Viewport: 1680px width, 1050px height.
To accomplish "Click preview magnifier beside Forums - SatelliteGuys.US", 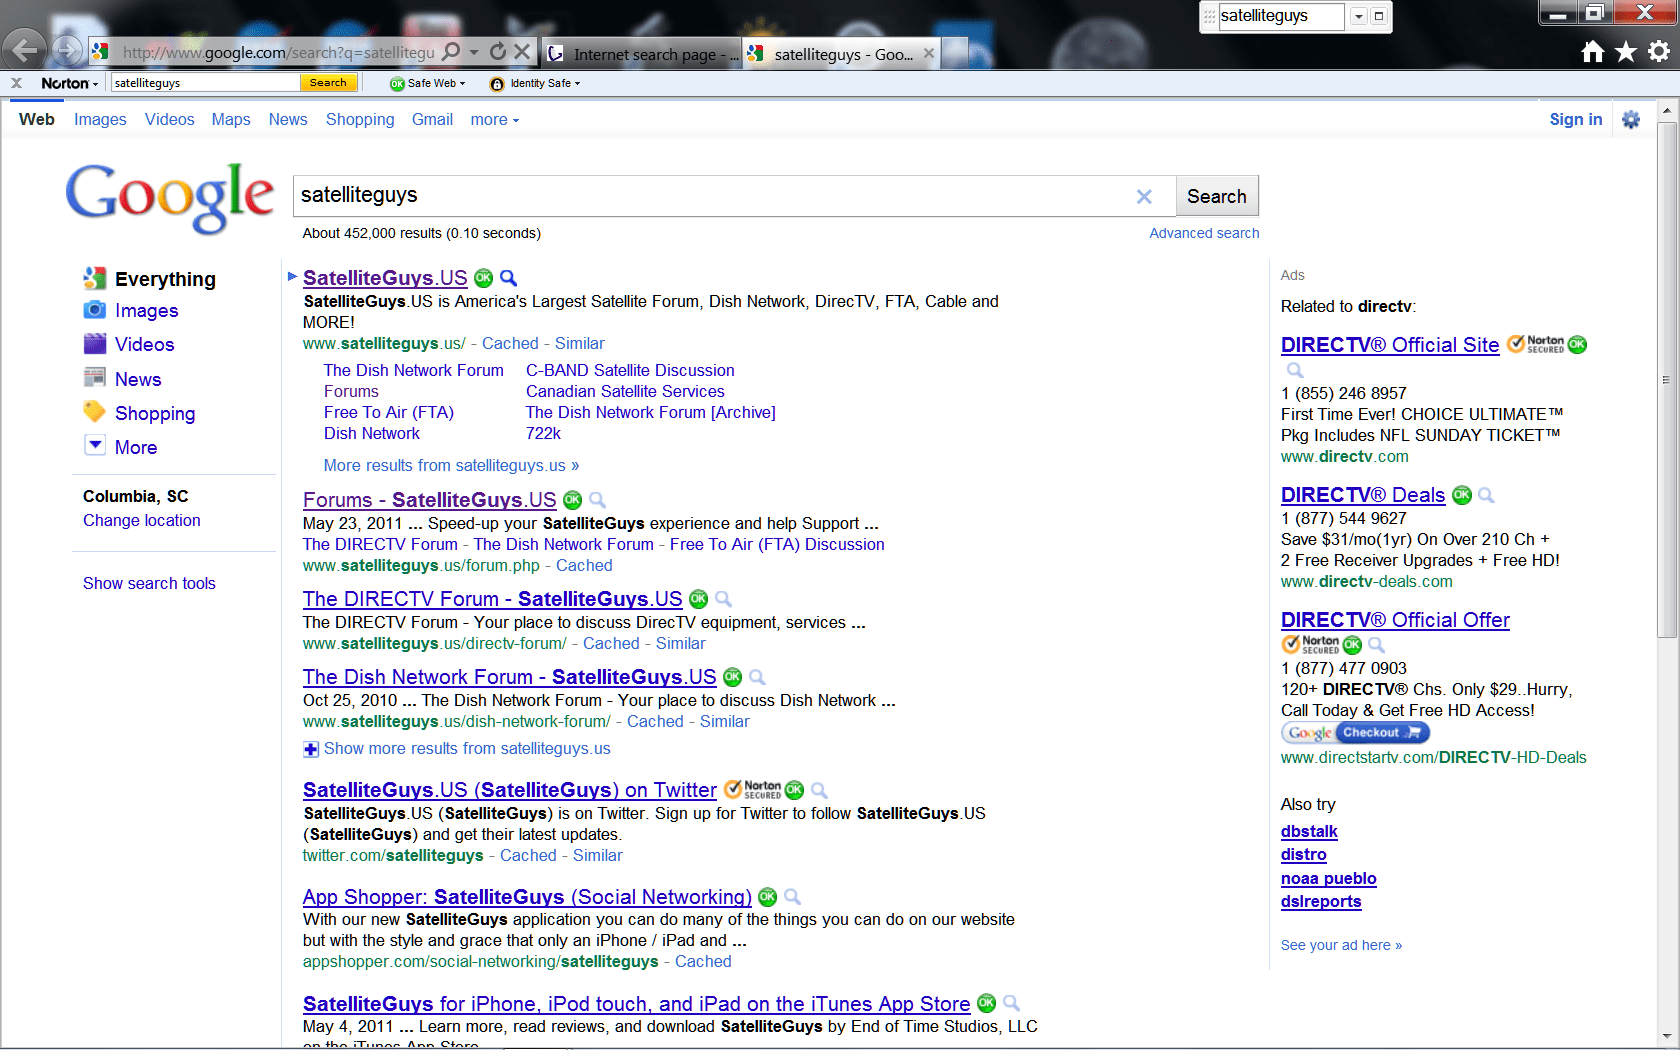I will (597, 500).
